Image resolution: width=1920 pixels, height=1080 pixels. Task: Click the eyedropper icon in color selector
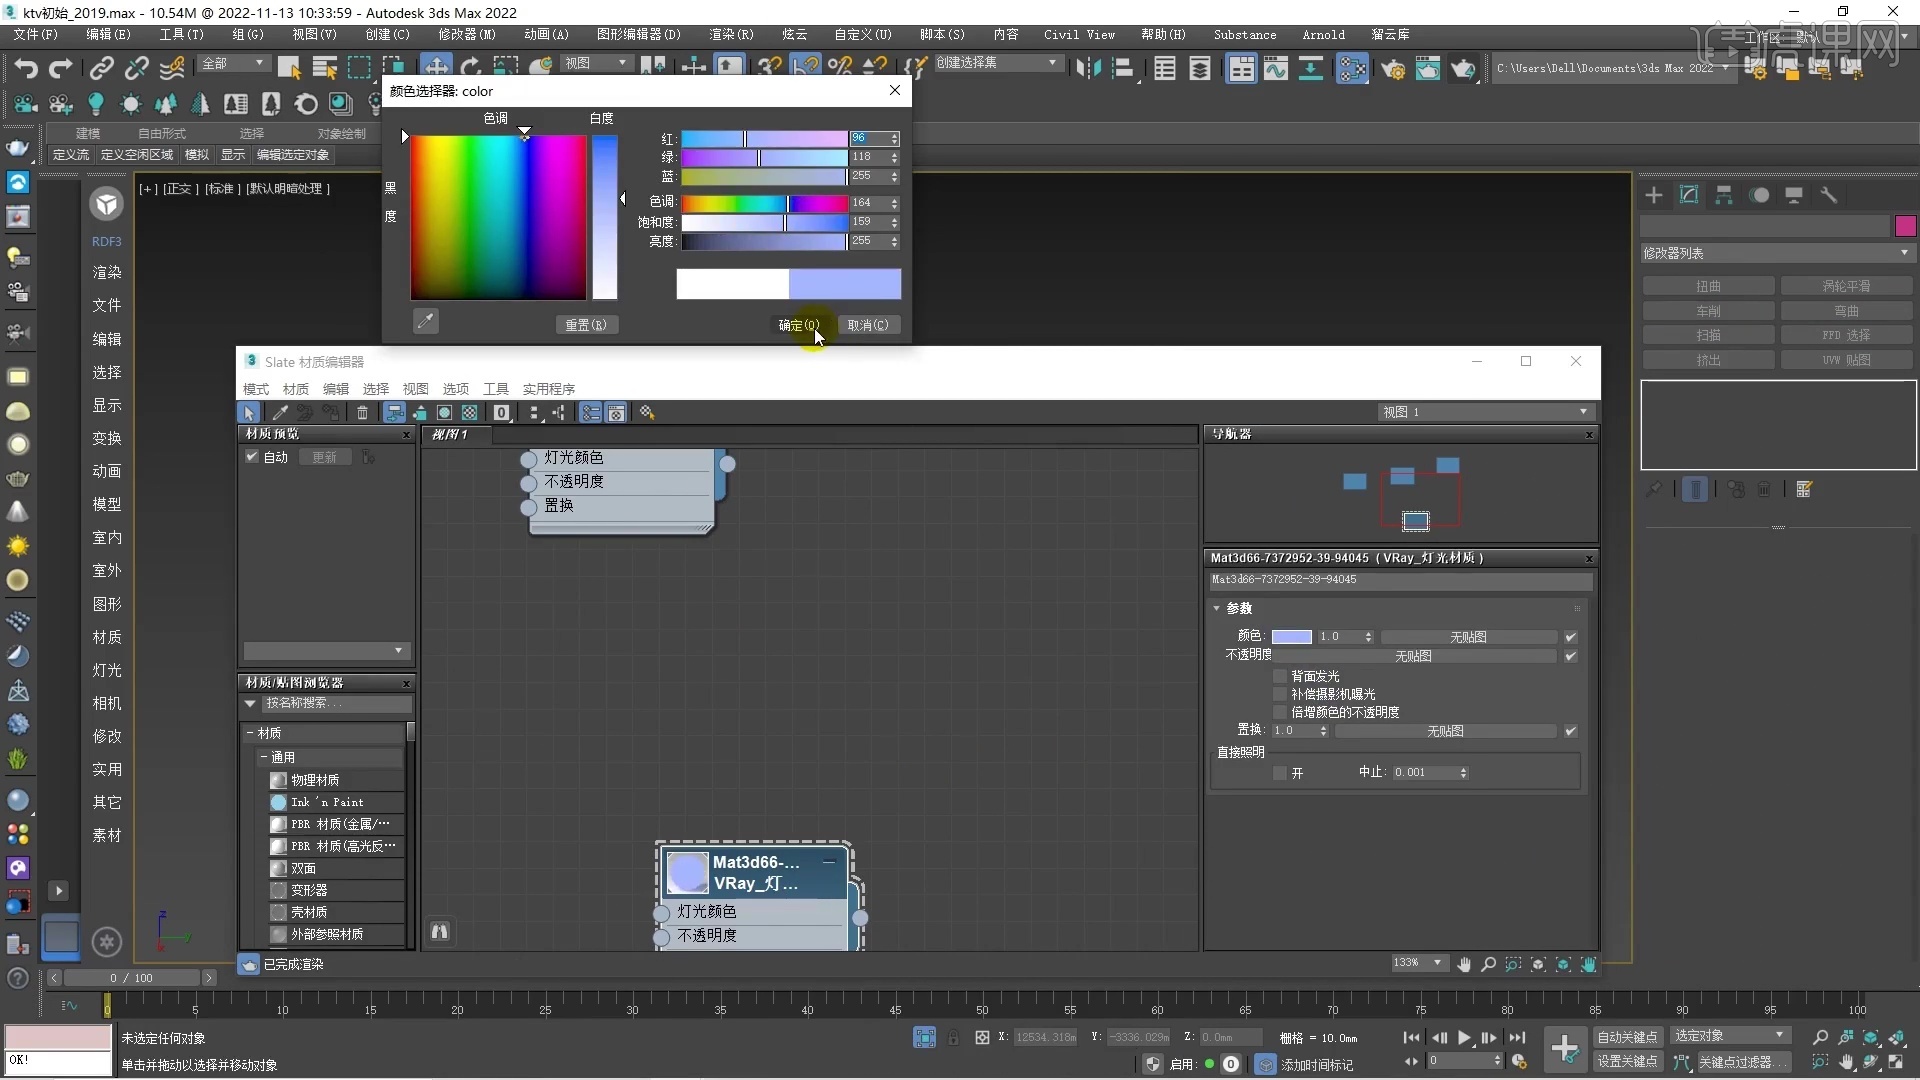point(426,321)
